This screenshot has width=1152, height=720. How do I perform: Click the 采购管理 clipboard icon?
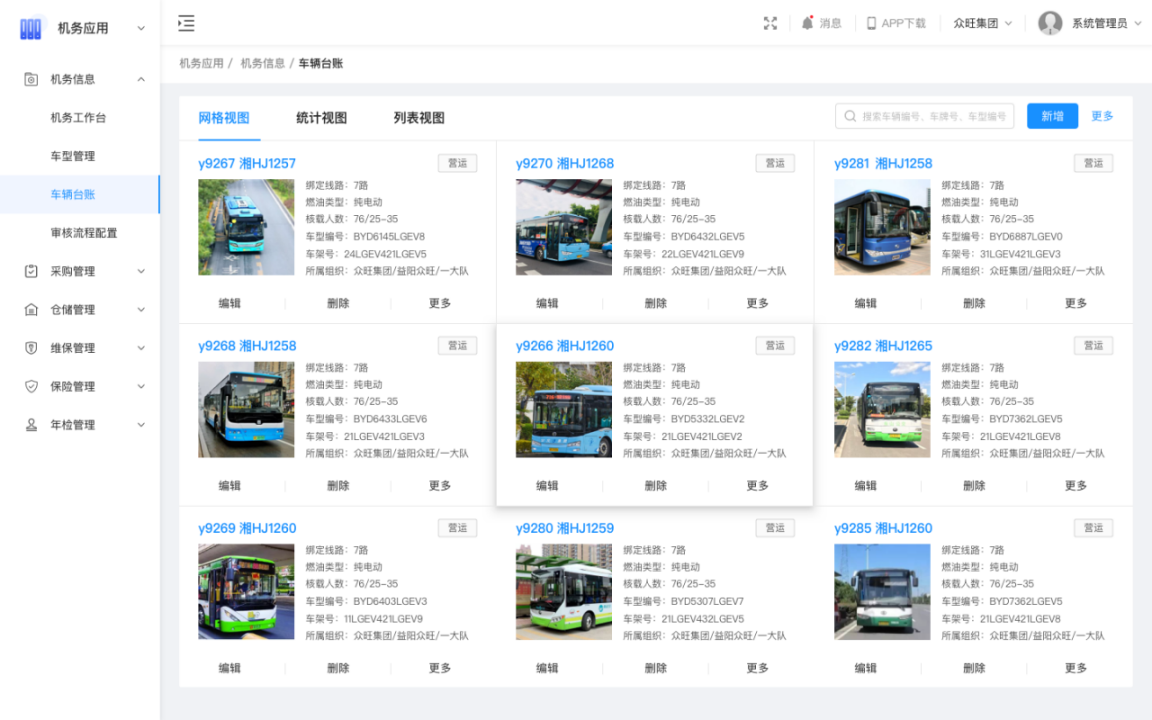(x=31, y=271)
